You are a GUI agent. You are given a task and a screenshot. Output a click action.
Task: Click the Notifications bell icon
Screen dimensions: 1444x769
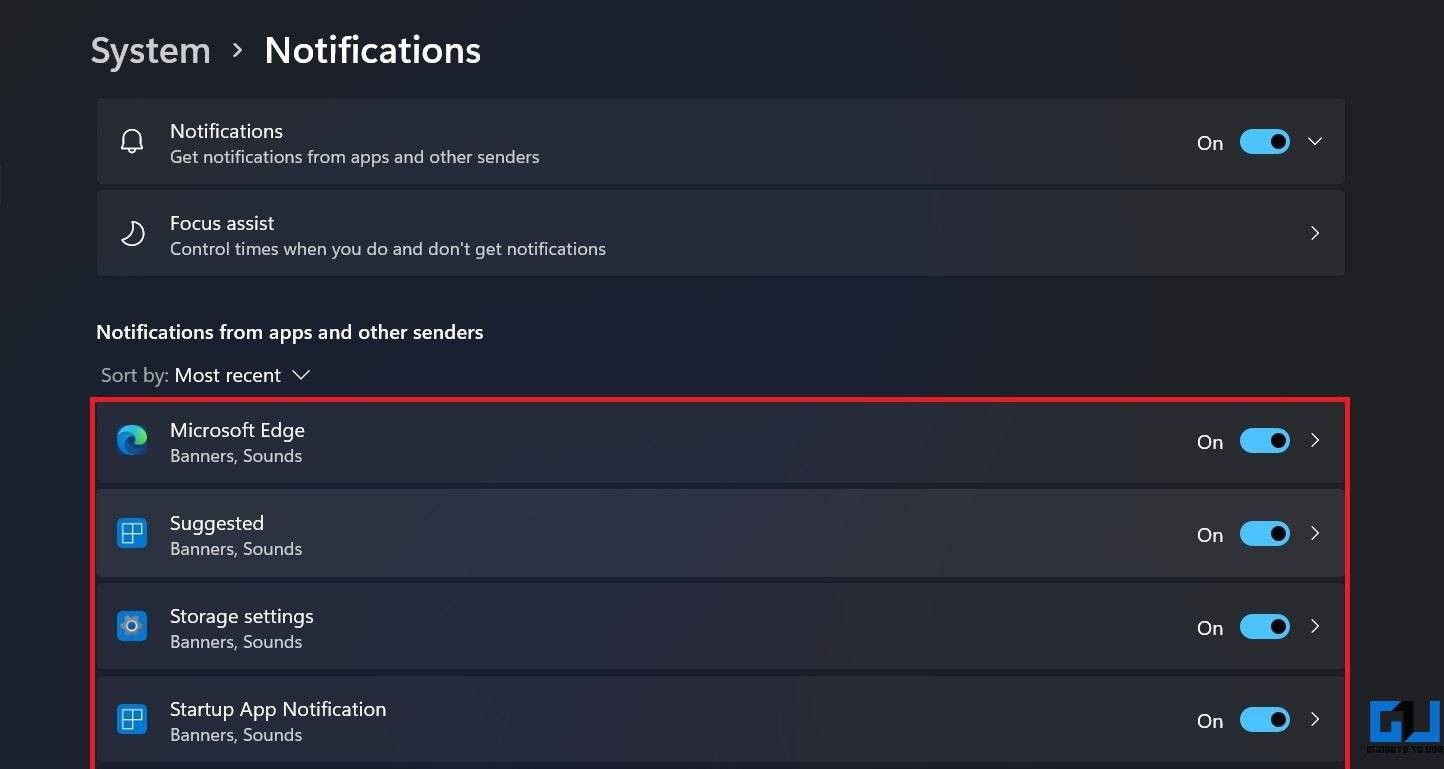[132, 142]
